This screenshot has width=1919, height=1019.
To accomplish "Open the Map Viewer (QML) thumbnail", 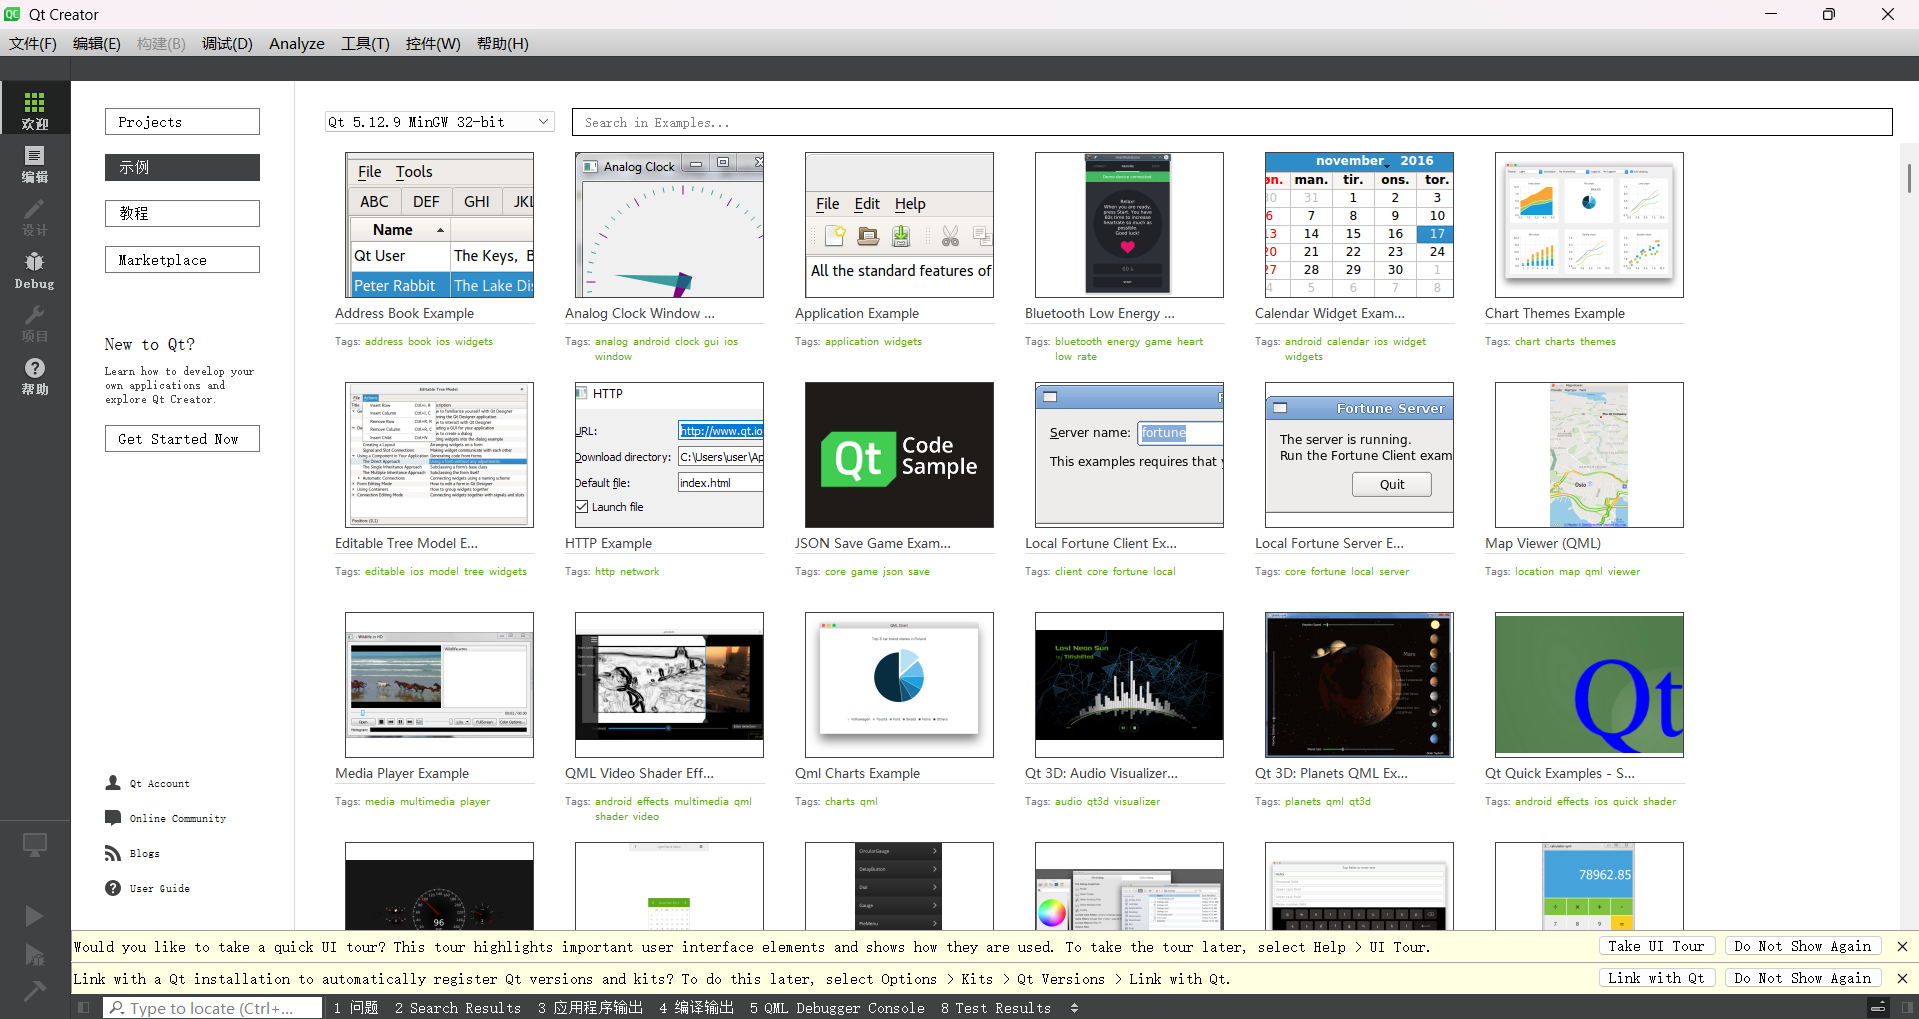I will 1589,455.
